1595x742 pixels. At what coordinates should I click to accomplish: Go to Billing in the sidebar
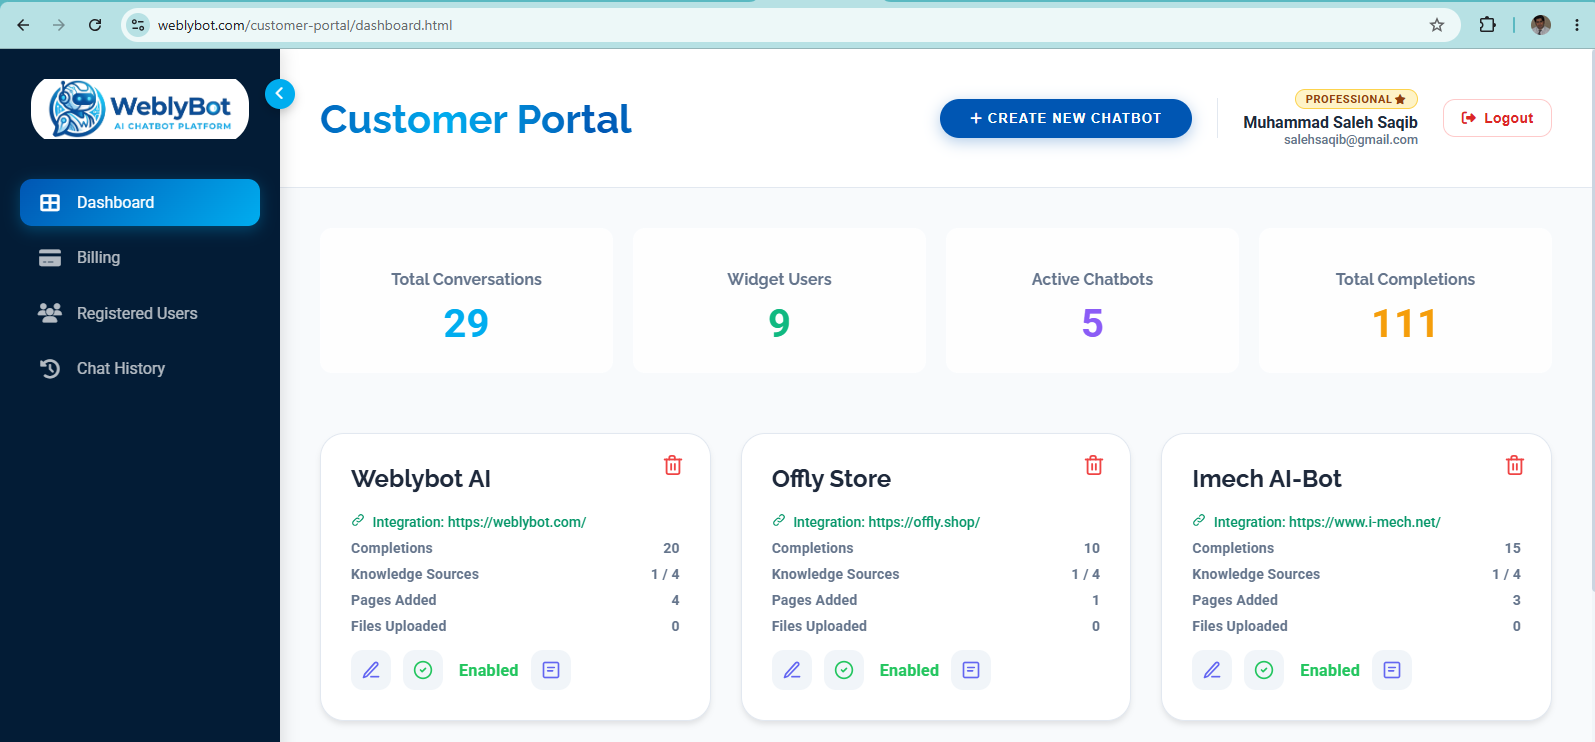(140, 258)
